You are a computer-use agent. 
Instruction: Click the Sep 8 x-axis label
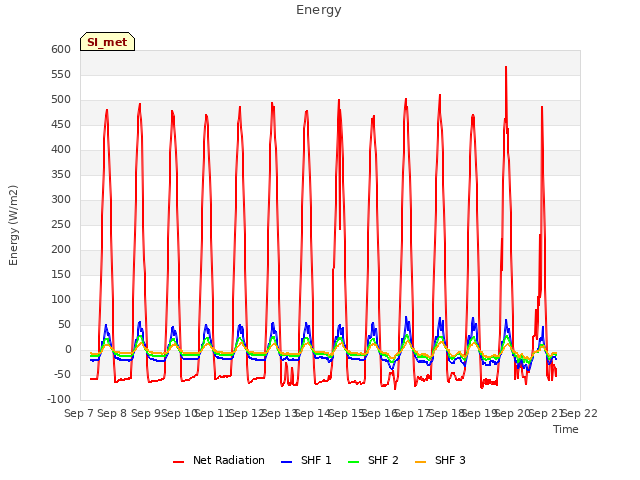tap(112, 413)
